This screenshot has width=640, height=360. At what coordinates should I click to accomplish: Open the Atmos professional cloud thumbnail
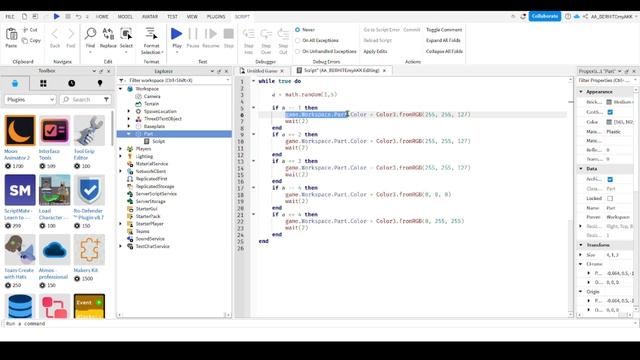(x=55, y=250)
